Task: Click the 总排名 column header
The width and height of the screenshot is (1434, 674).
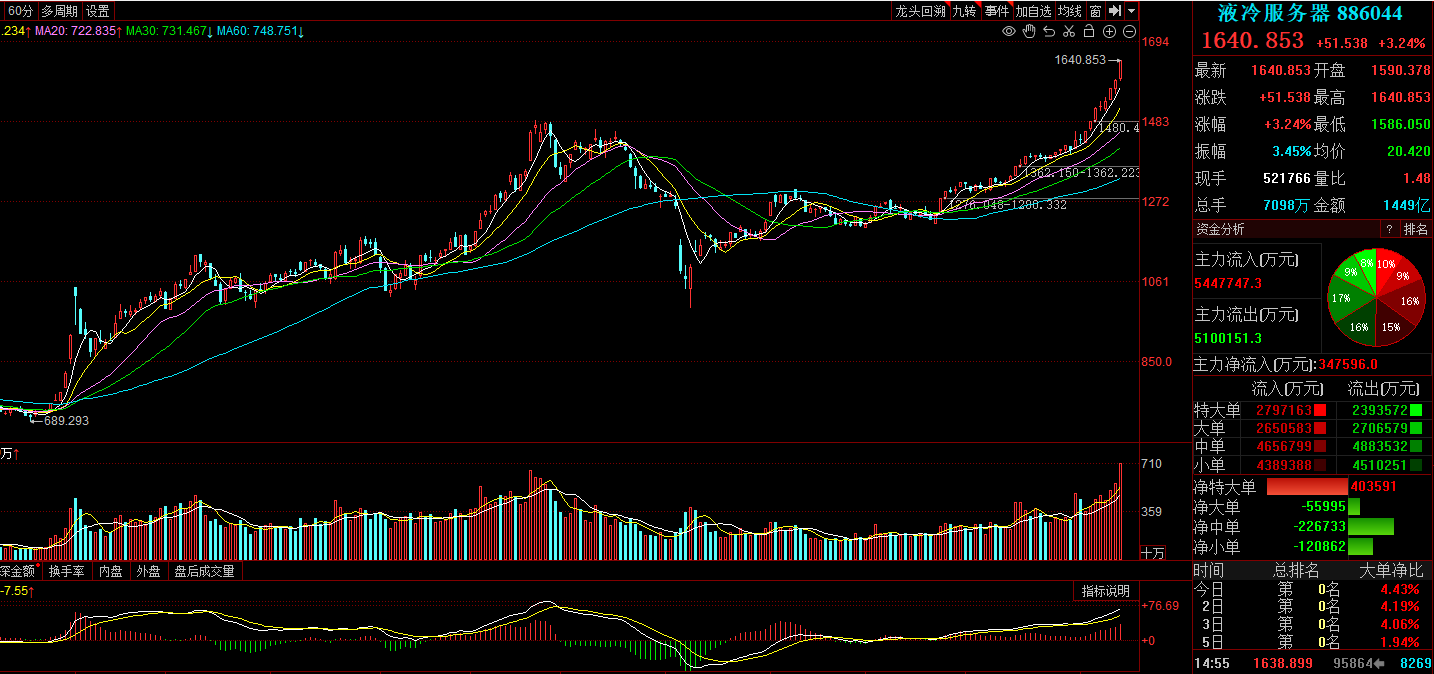Action: pyautogui.click(x=1296, y=570)
